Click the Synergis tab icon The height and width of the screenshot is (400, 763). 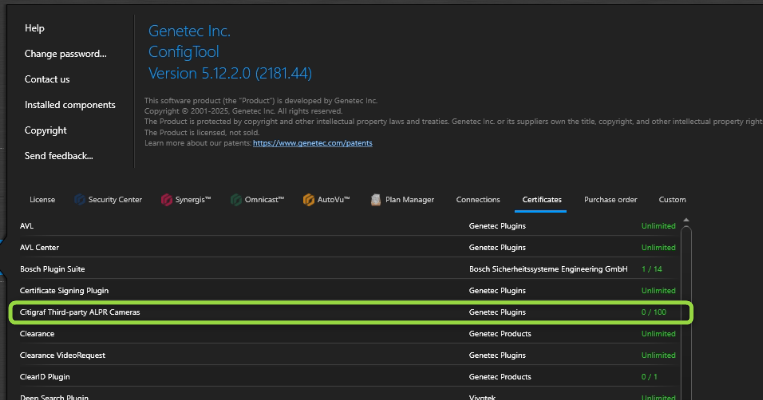click(x=166, y=199)
